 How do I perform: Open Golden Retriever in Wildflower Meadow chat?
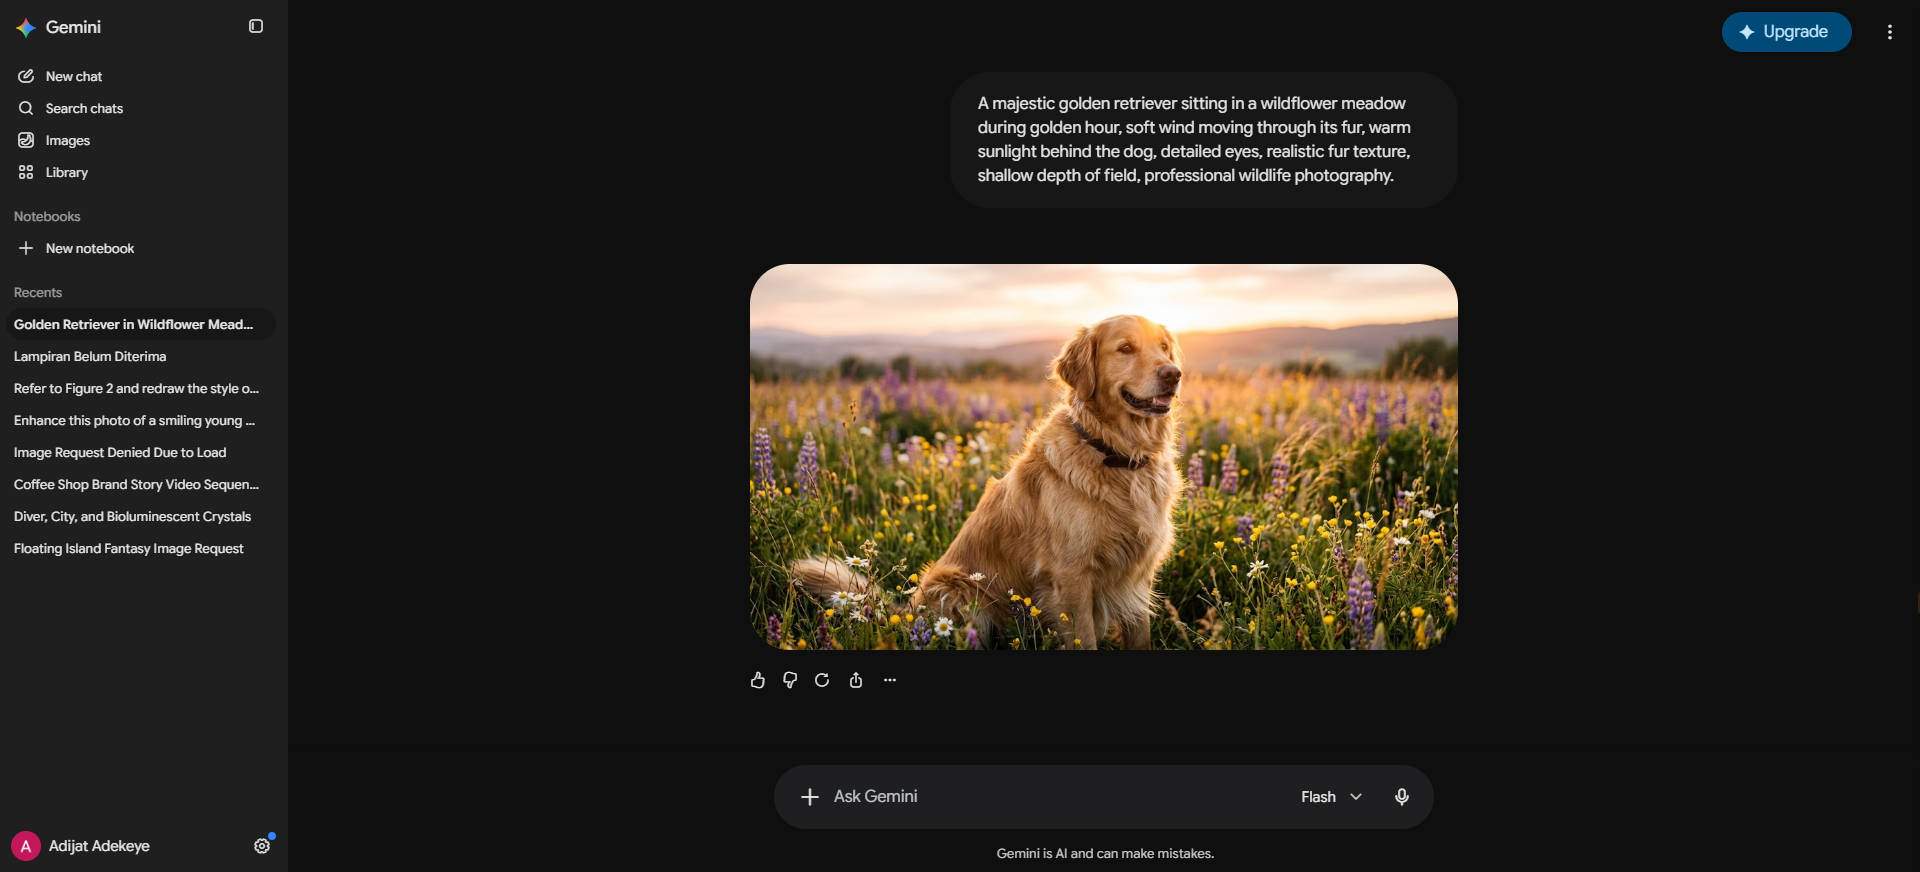(x=140, y=324)
